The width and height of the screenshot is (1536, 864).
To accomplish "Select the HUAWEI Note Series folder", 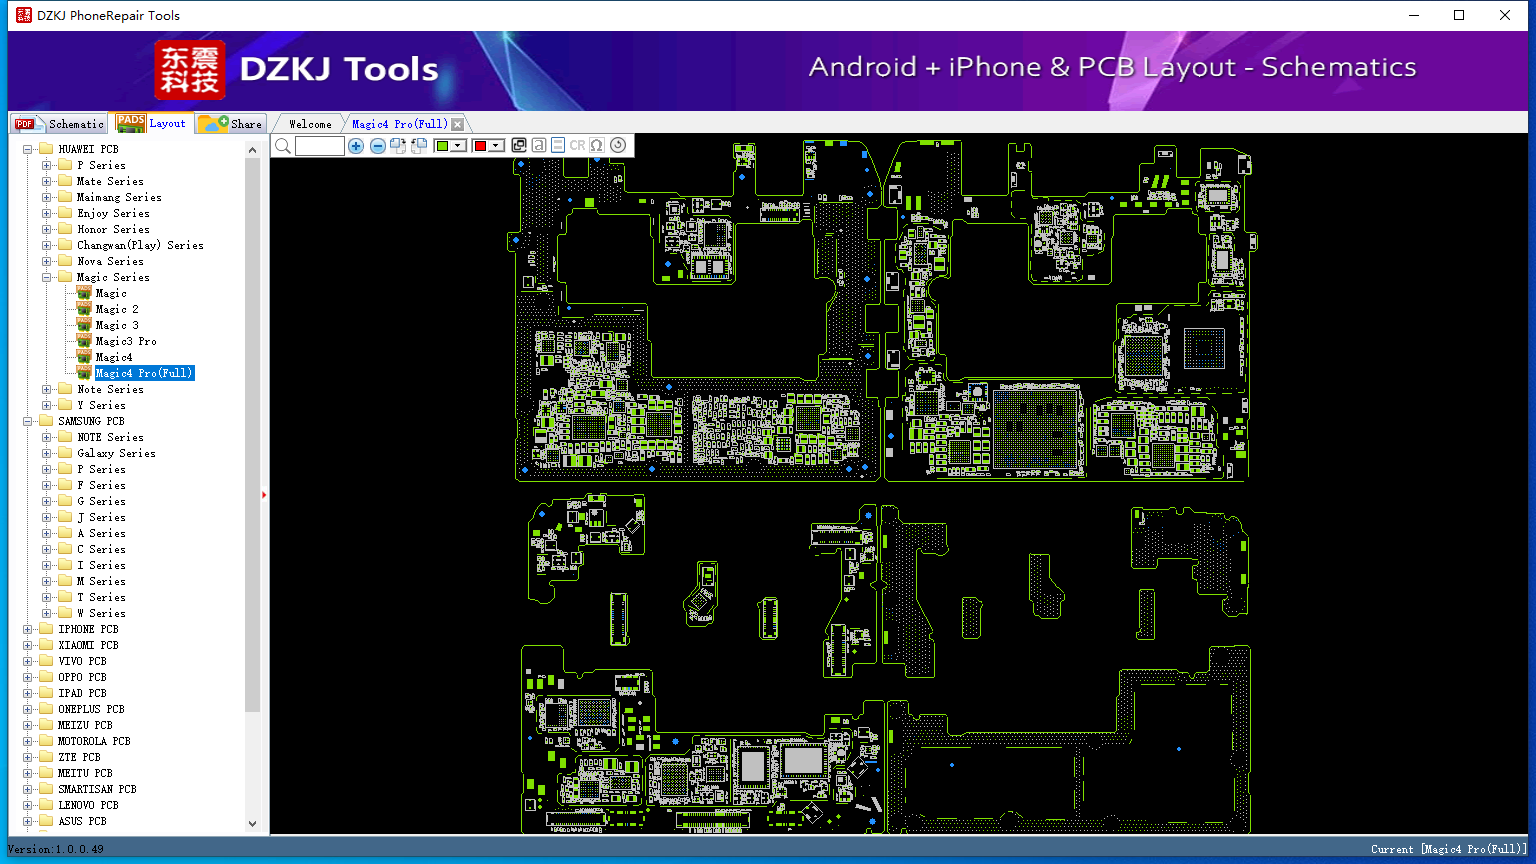I will (x=110, y=389).
